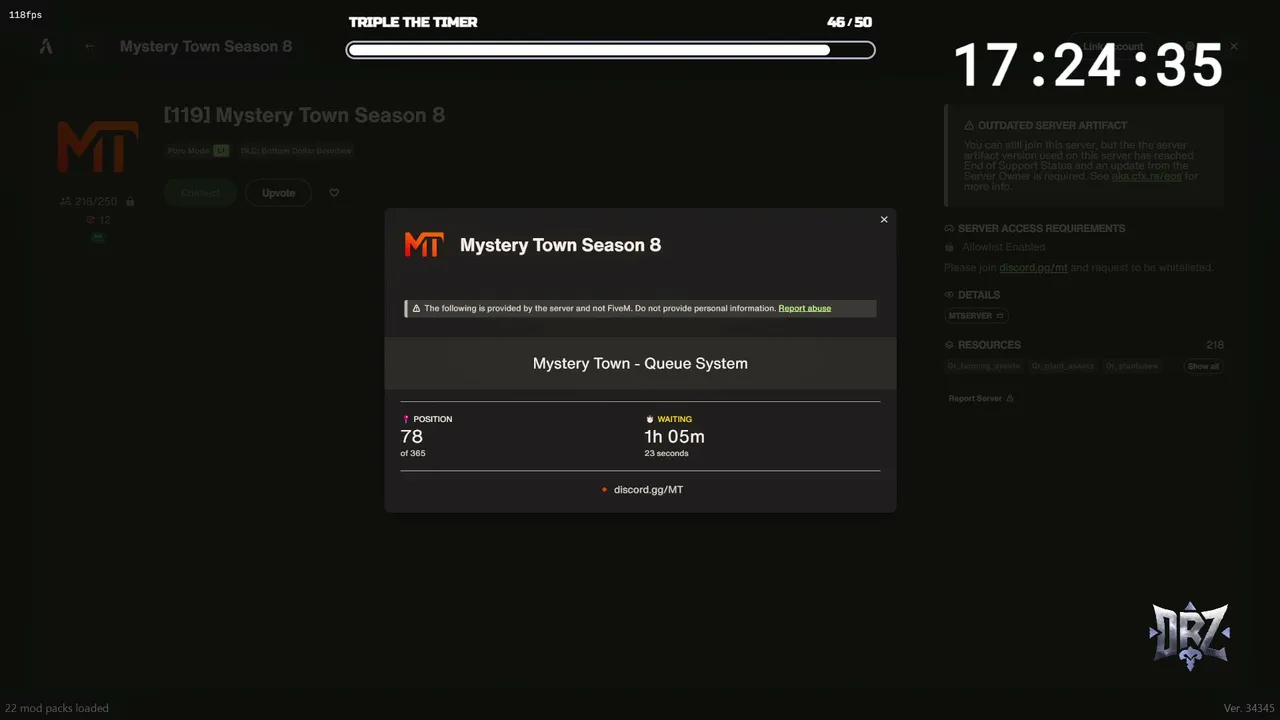Click the WAITING hand icon

click(x=650, y=419)
